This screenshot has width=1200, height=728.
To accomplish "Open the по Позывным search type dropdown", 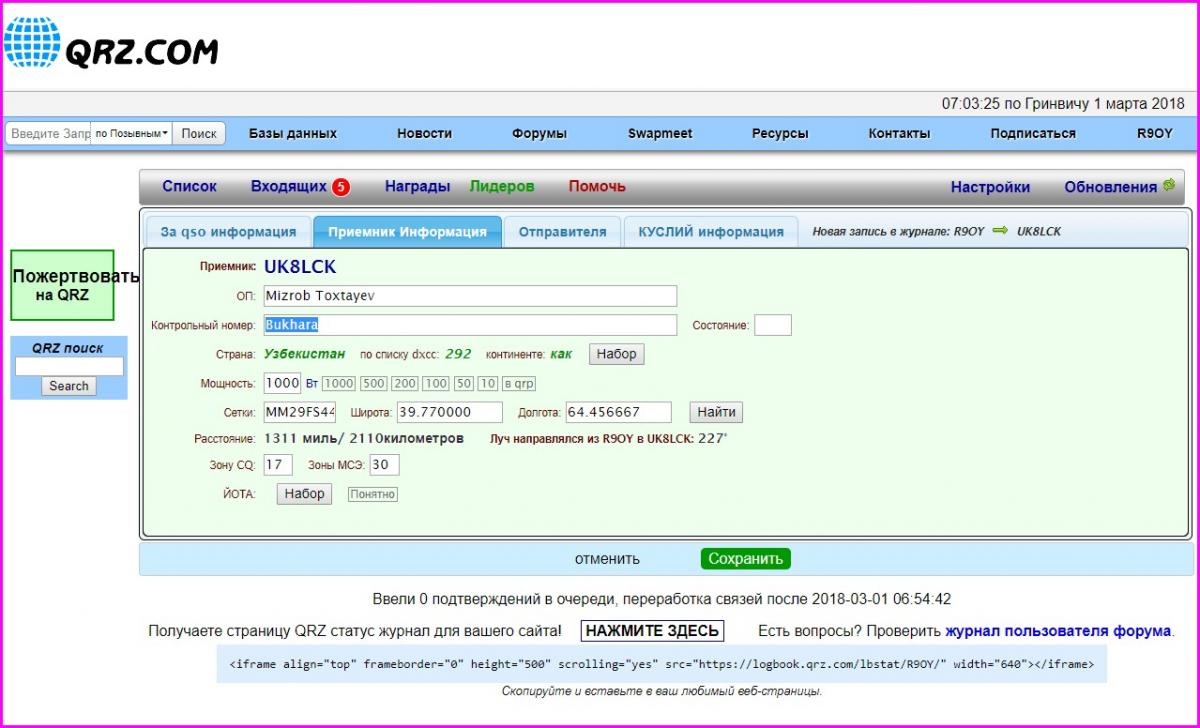I will (x=131, y=133).
